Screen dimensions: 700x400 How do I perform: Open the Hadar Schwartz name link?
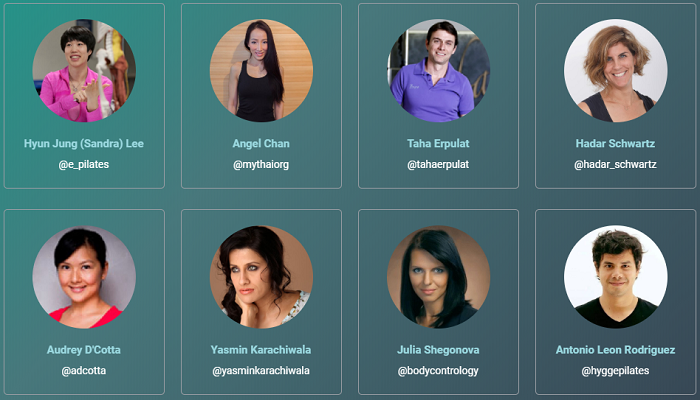click(615, 144)
